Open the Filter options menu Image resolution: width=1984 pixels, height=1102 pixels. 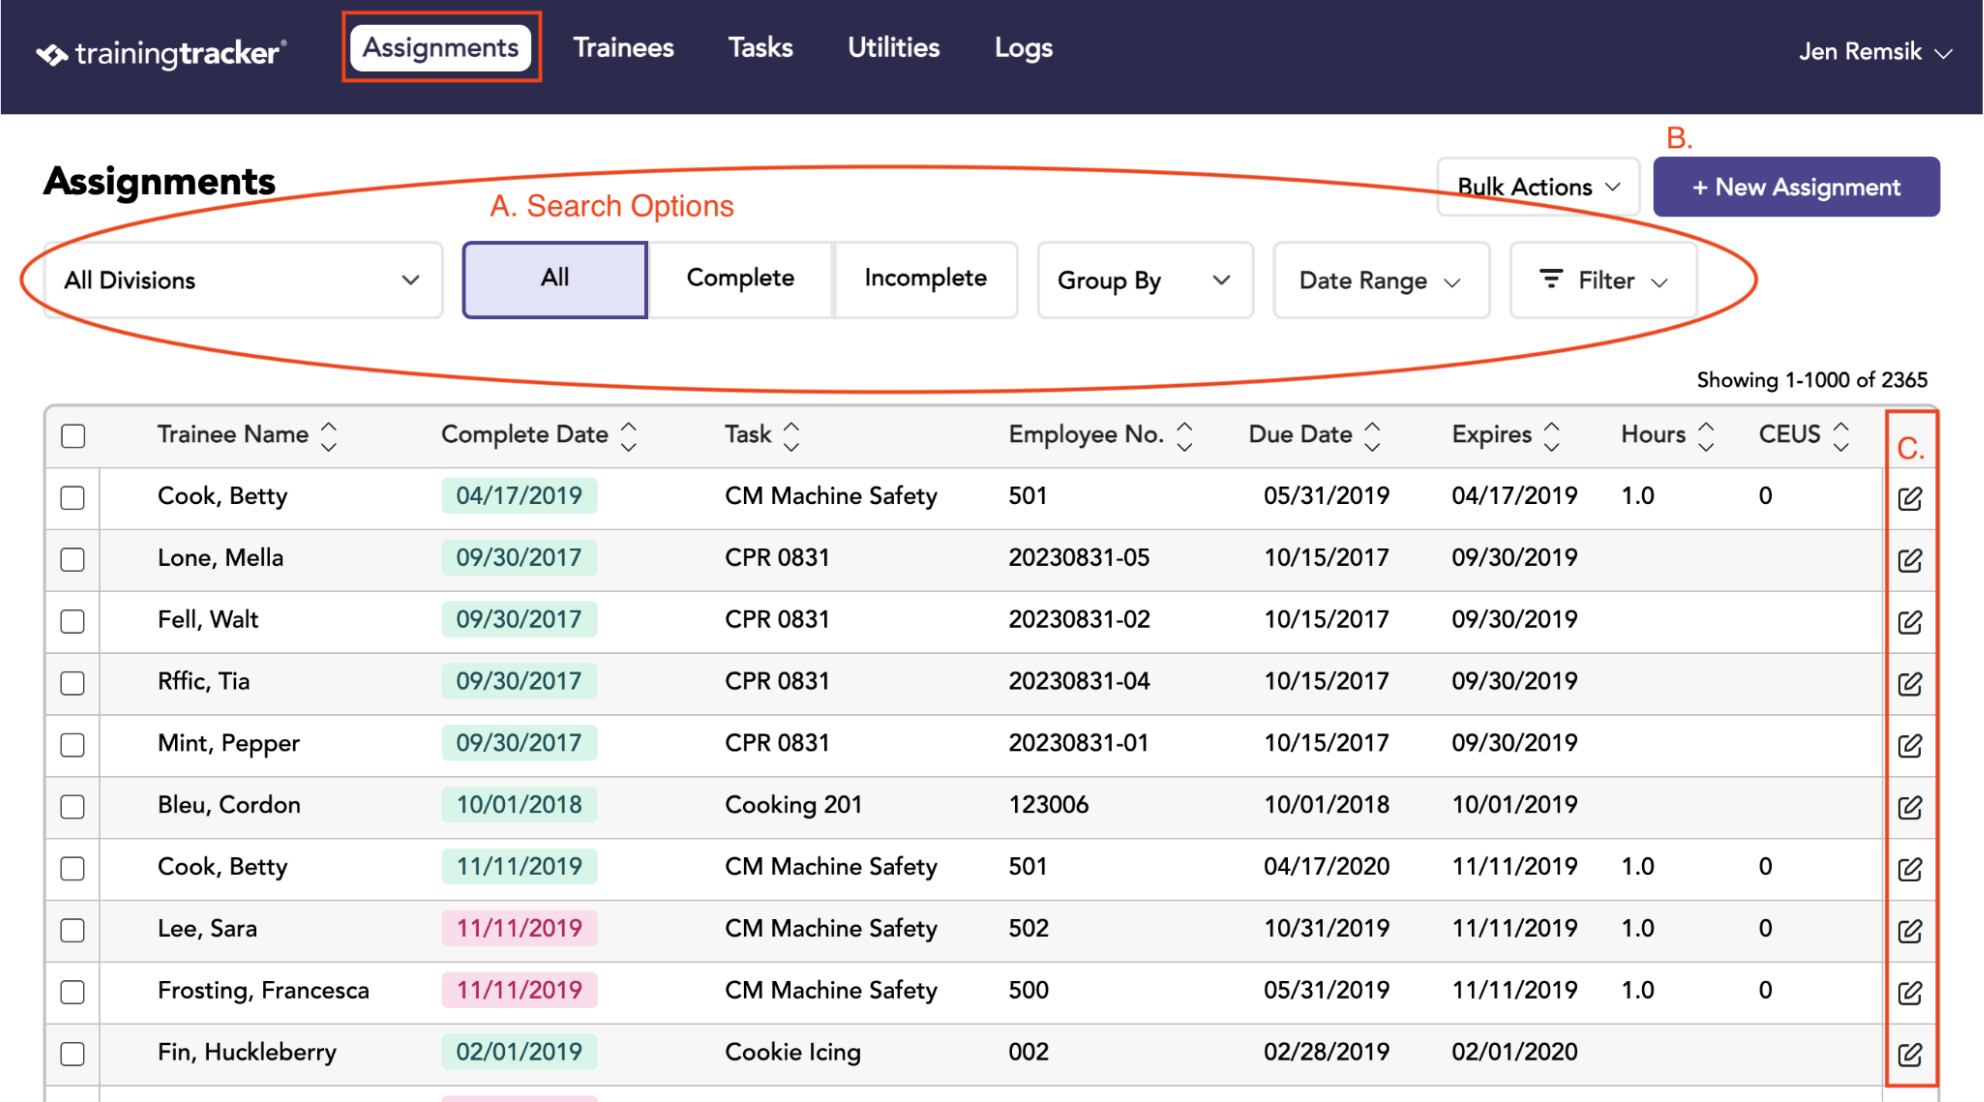(x=1603, y=280)
